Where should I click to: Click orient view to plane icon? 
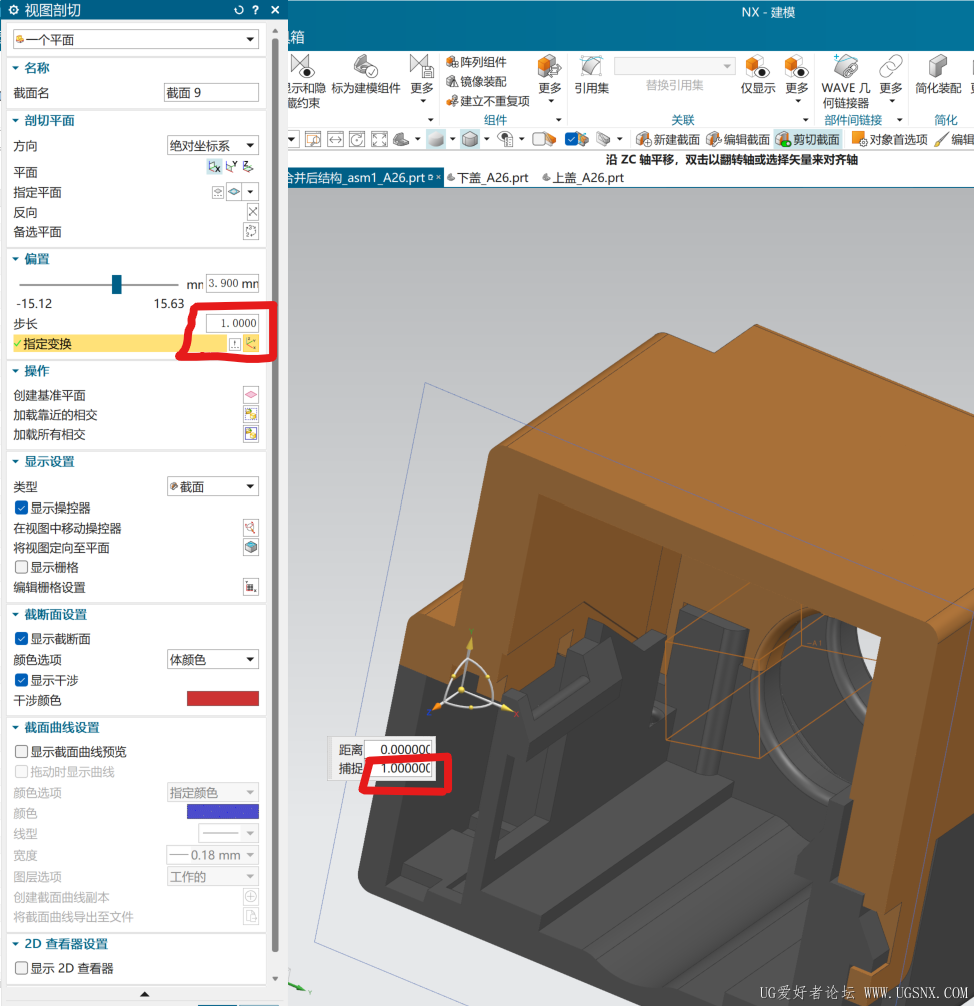click(x=251, y=547)
